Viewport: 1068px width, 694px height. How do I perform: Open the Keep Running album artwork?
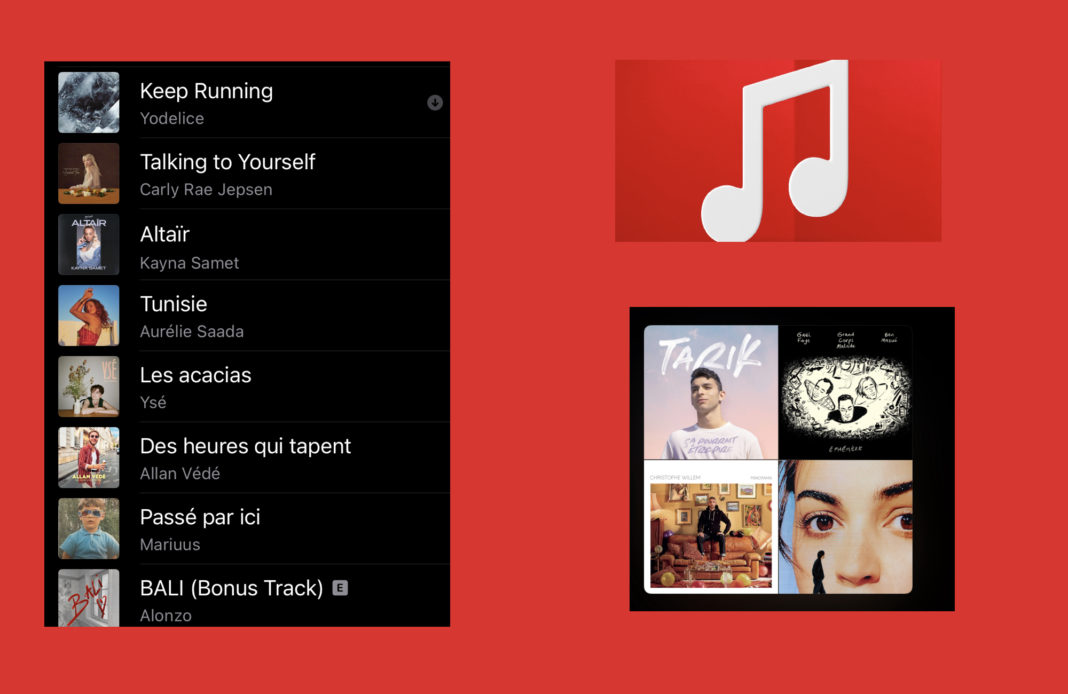(x=89, y=102)
